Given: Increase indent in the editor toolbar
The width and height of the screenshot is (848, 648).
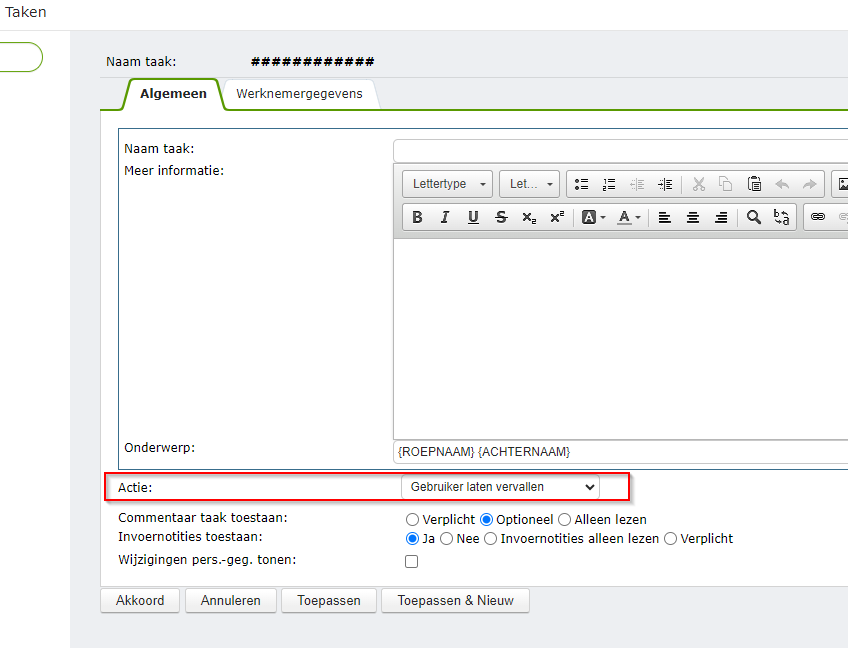Looking at the screenshot, I should point(665,184).
